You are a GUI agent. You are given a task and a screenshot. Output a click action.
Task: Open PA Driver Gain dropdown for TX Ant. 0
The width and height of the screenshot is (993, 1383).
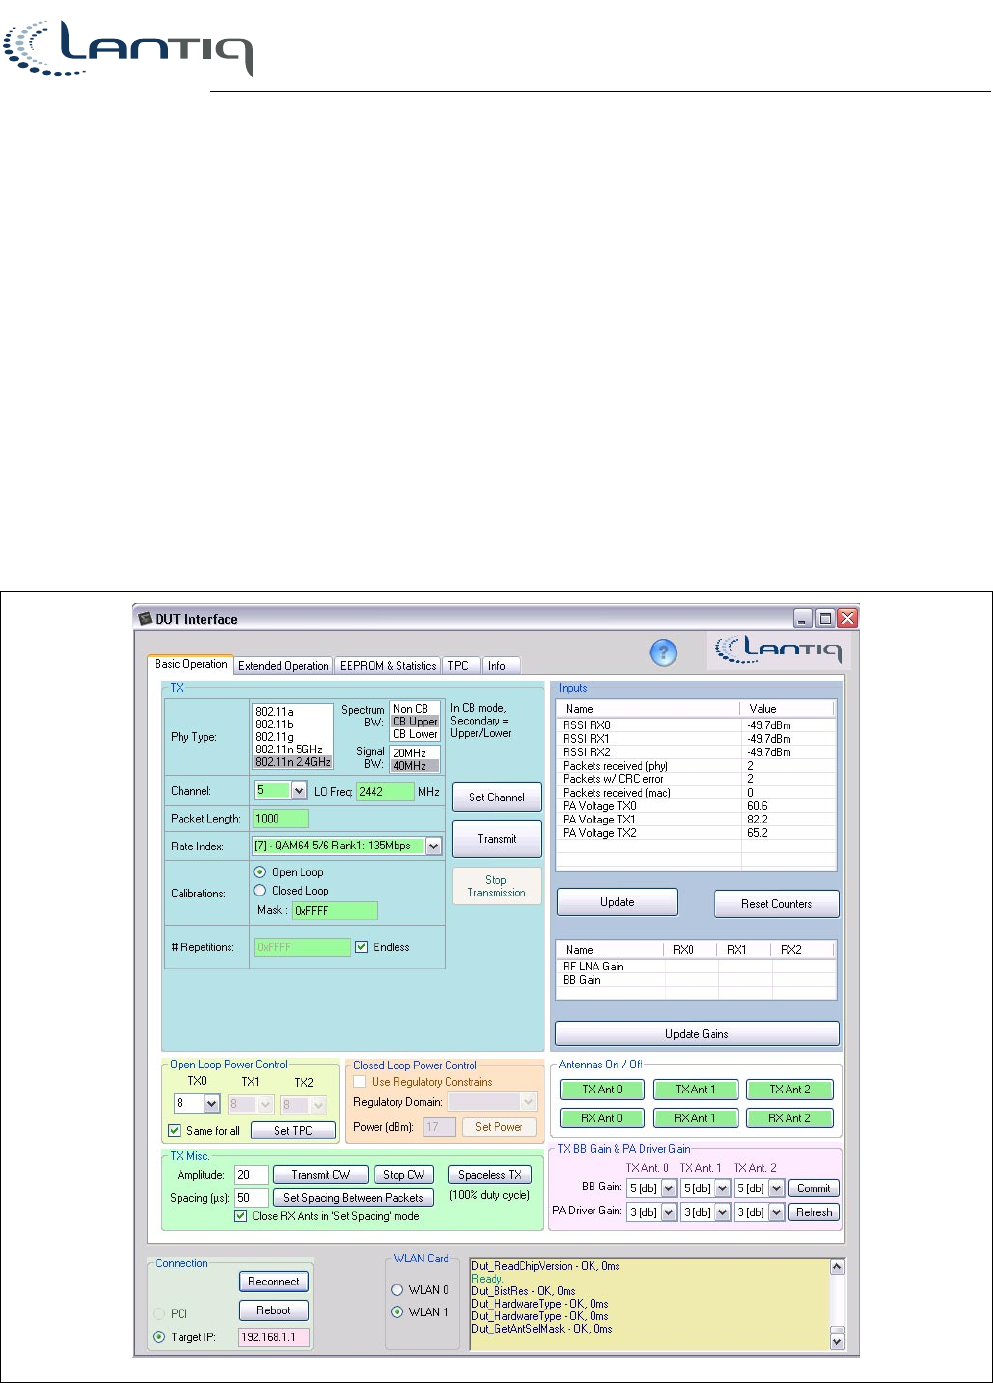(x=669, y=1212)
